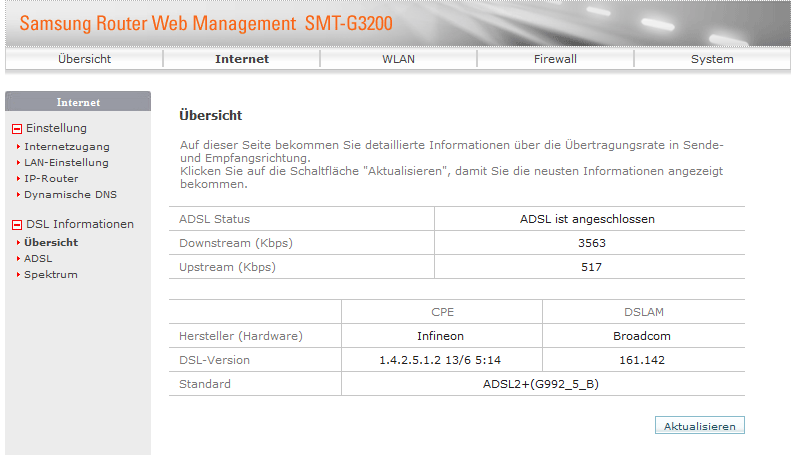Switch to the WLAN tab
Image resolution: width=796 pixels, height=455 pixels.
coord(398,59)
